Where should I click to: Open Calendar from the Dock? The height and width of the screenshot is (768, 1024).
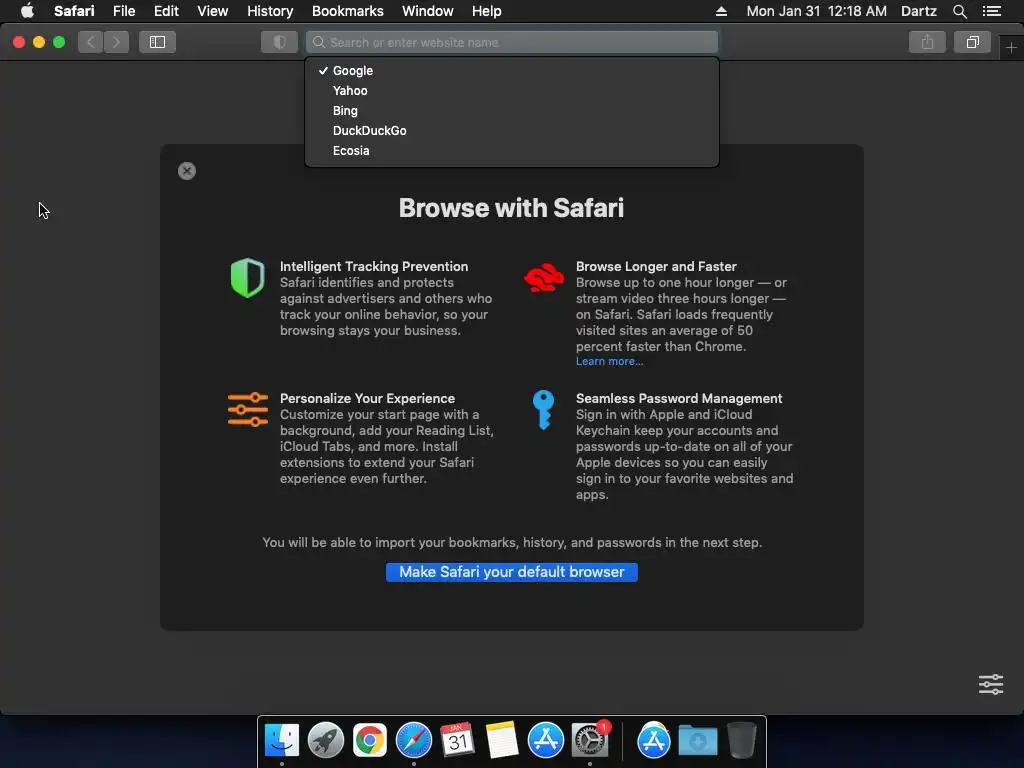[457, 741]
